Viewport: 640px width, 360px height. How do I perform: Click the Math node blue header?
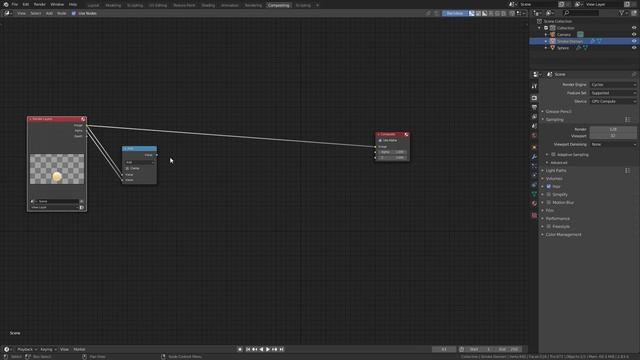click(x=139, y=148)
